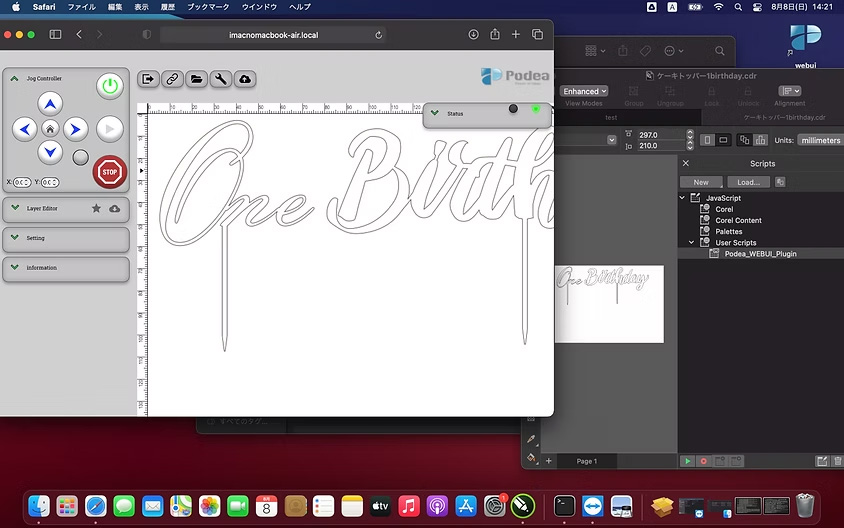Open the 編集 menu
The image size is (844, 528).
[115, 7]
